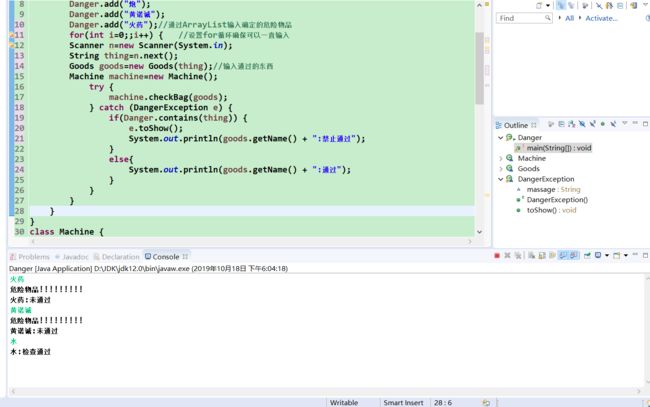Click the 28 : 6 cursor position in status bar

pos(443,402)
